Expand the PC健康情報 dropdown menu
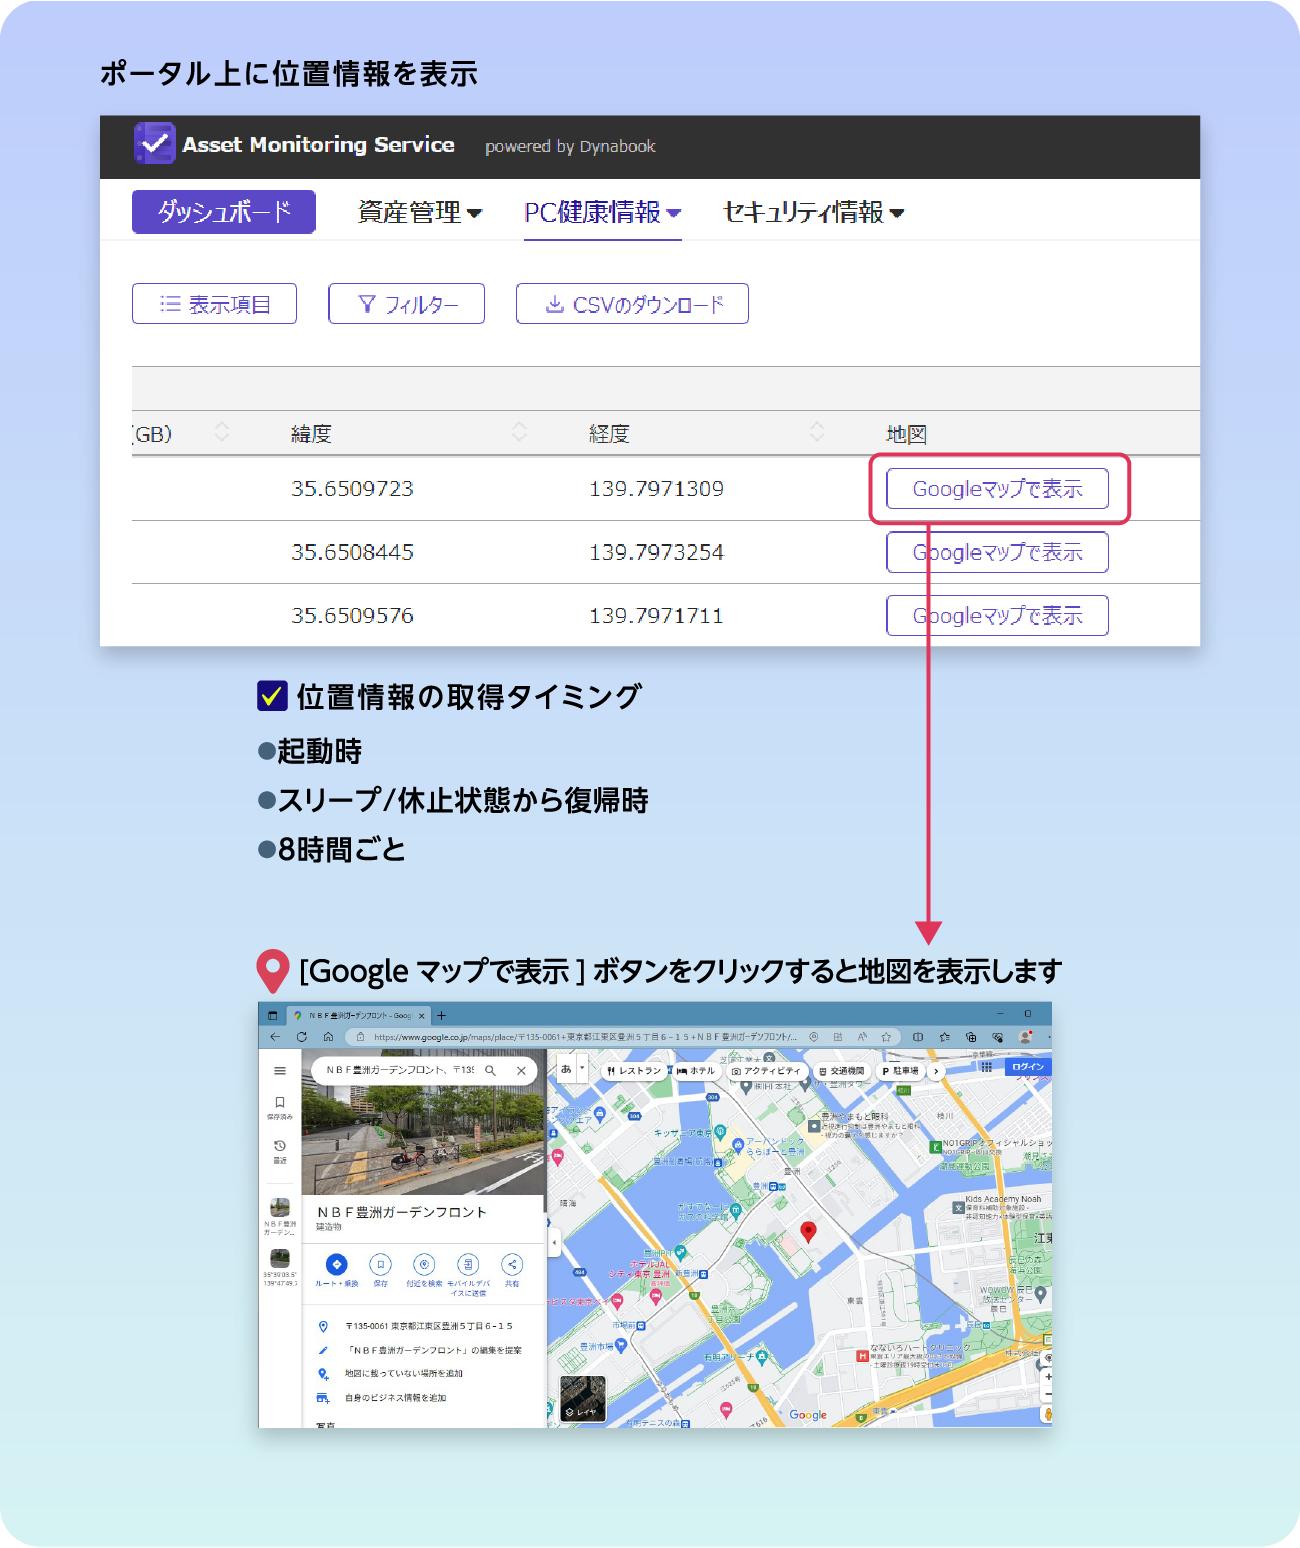 click(x=603, y=212)
